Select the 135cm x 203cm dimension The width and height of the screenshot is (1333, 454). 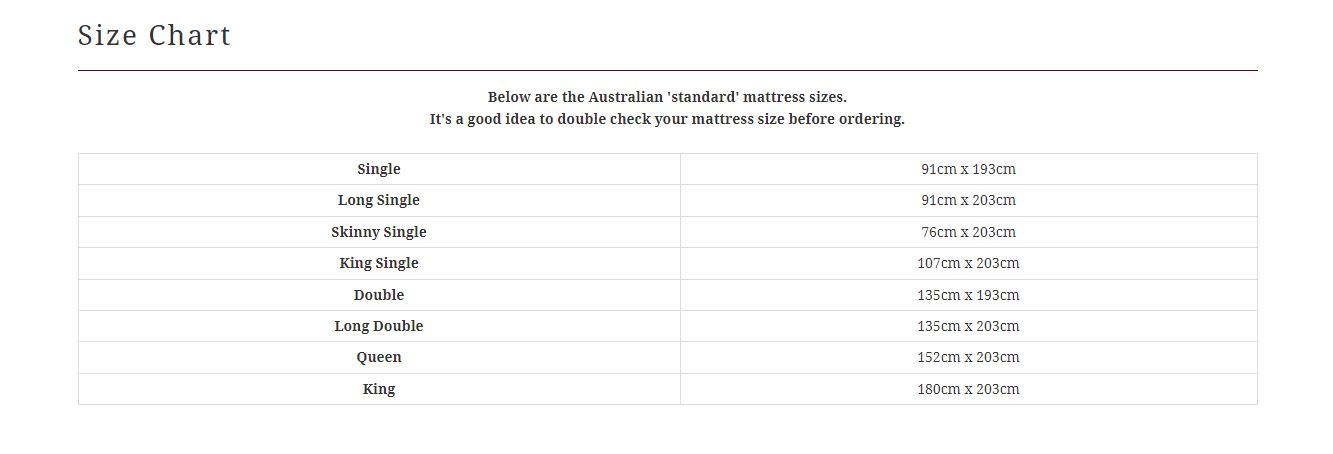968,326
